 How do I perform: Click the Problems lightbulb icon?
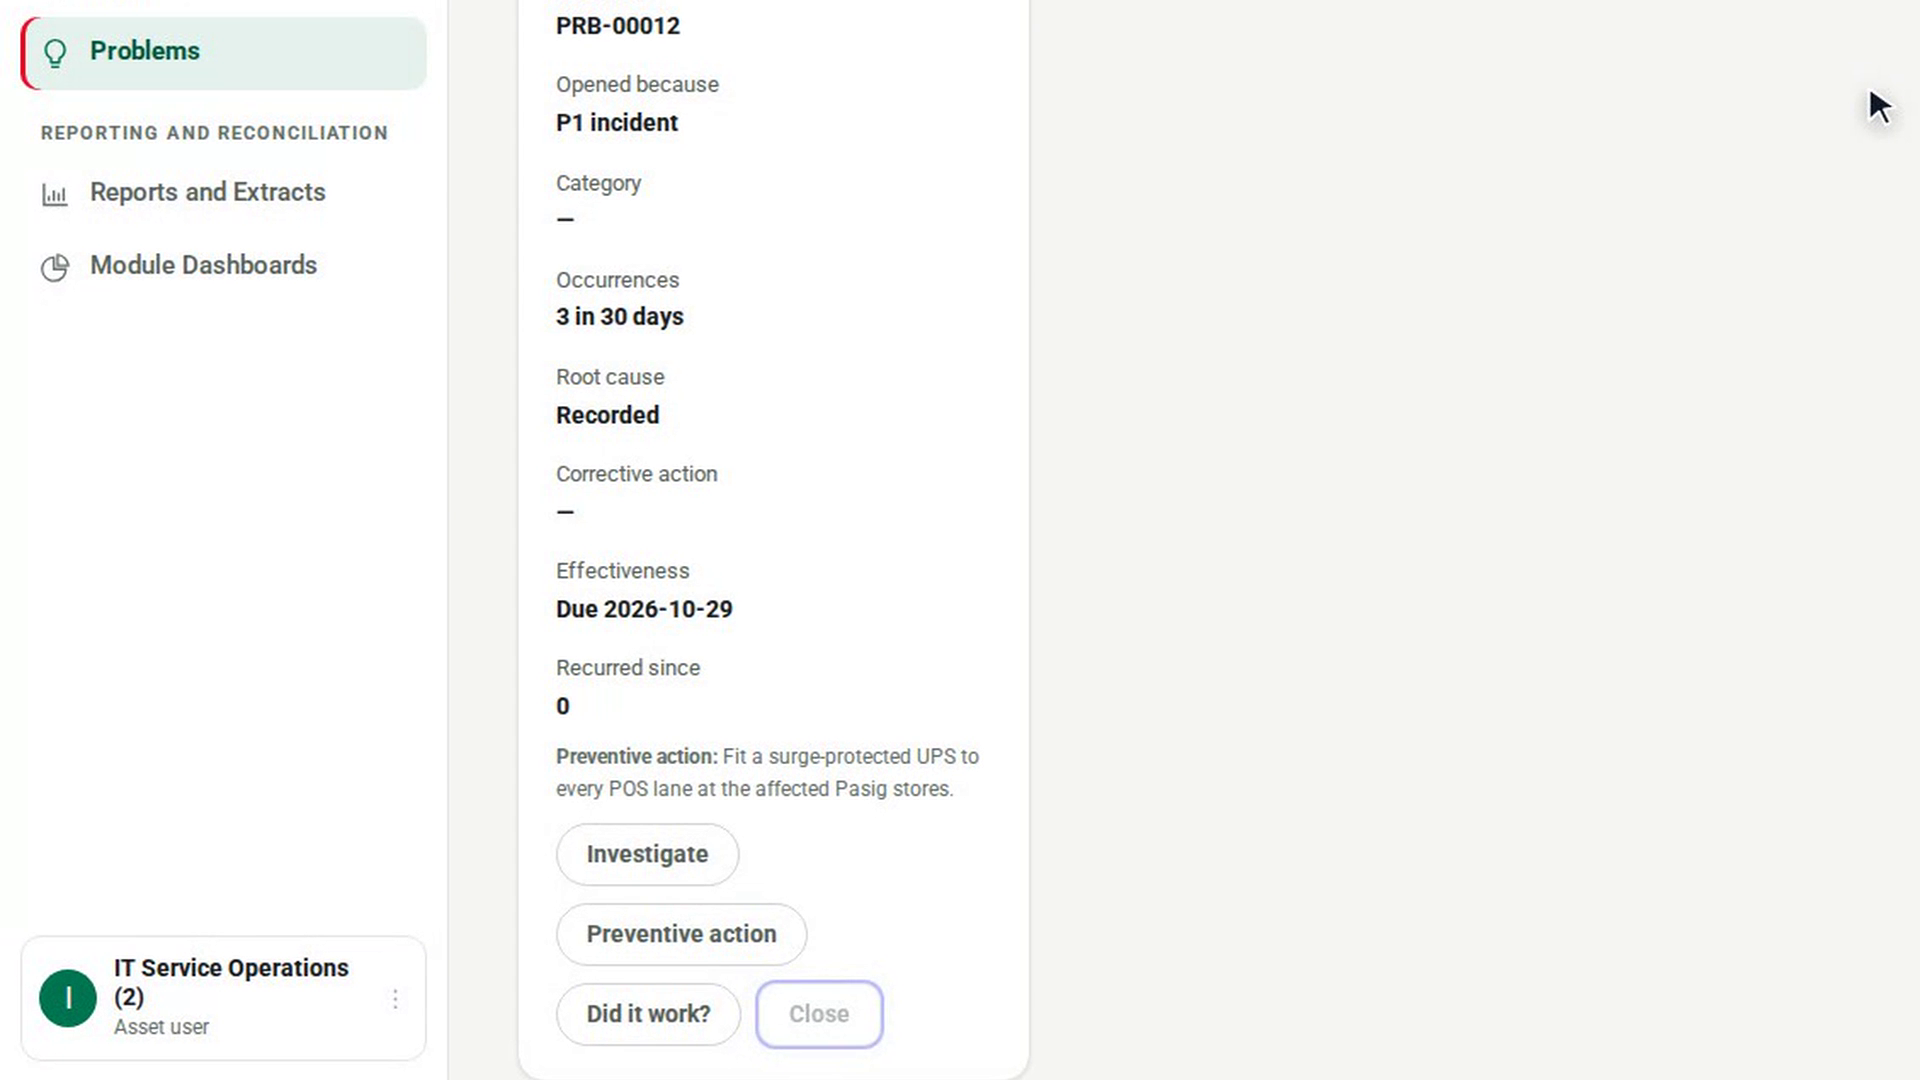(55, 52)
